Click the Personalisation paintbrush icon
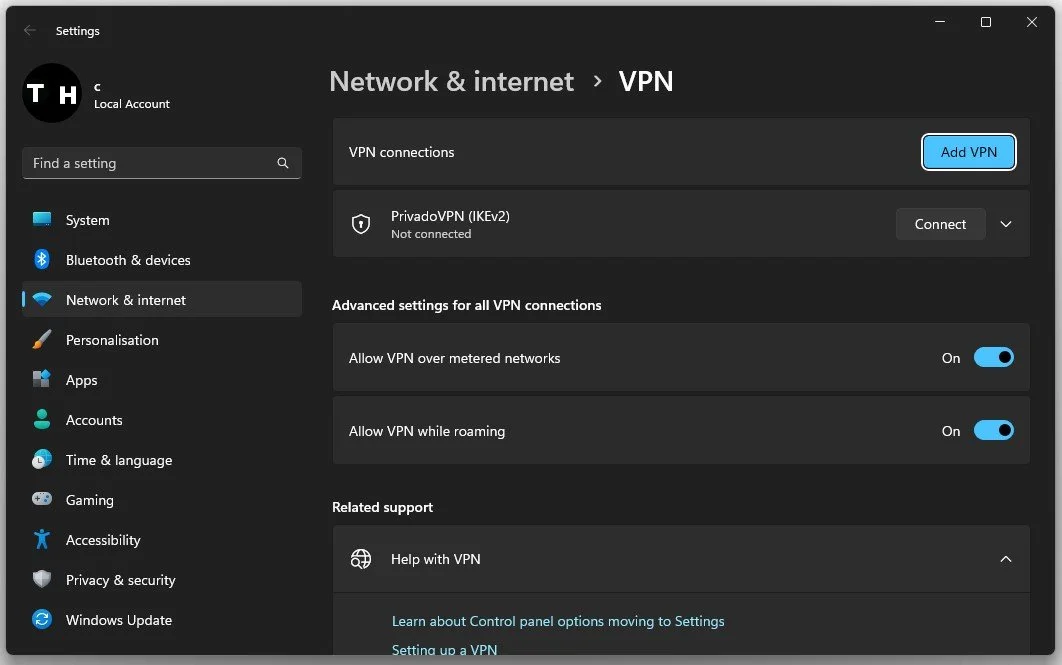Viewport: 1062px width, 665px height. (42, 339)
